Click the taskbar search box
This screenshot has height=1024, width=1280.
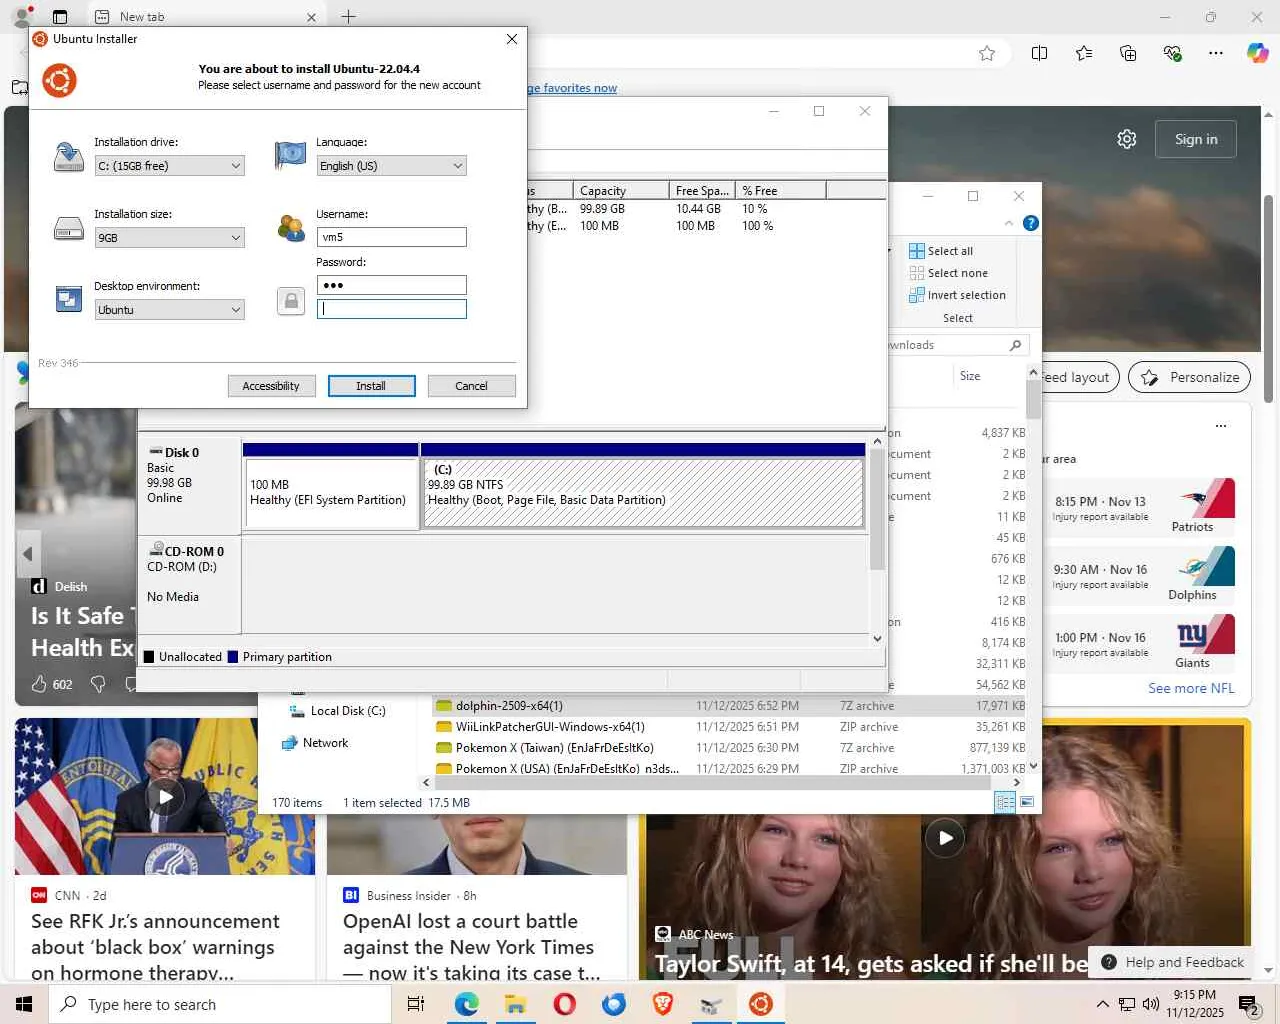tap(220, 1004)
